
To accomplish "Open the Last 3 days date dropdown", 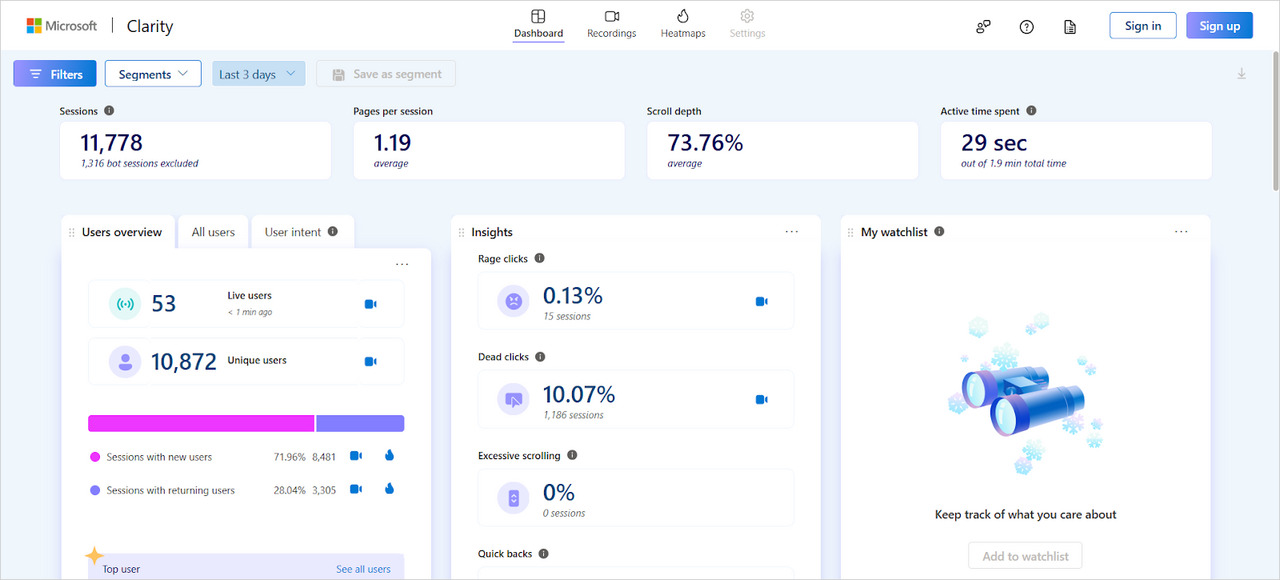I will point(258,74).
